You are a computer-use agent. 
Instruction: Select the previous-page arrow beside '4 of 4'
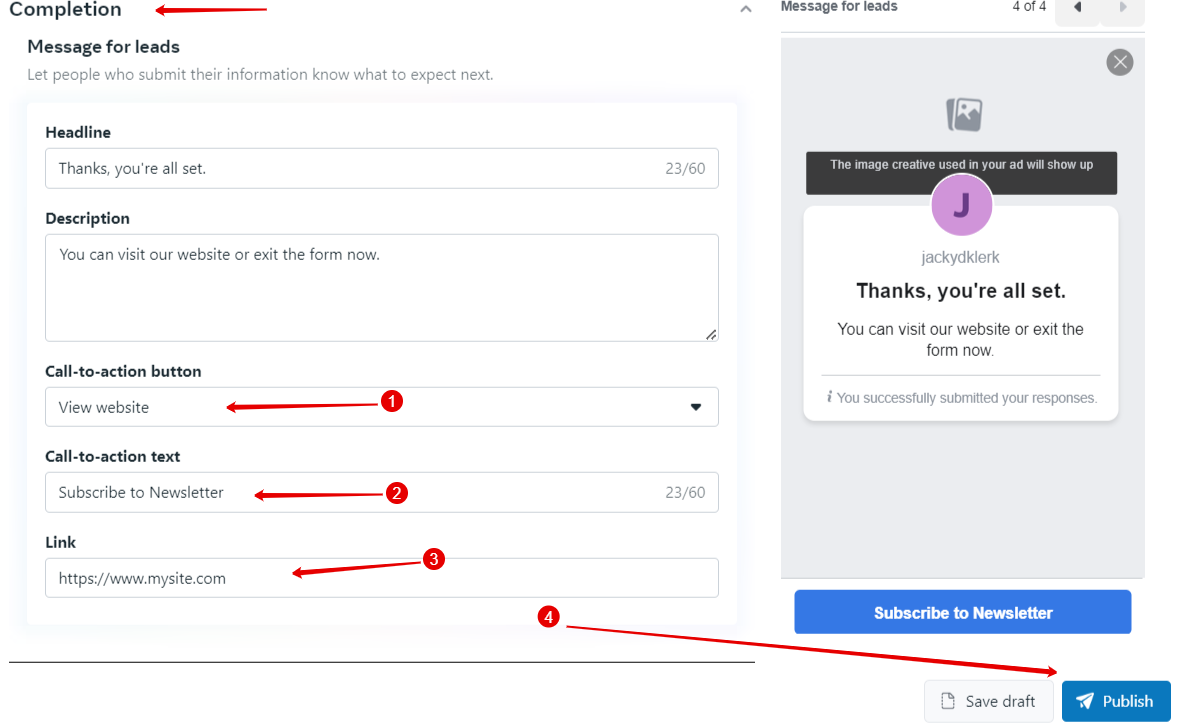tap(1075, 7)
